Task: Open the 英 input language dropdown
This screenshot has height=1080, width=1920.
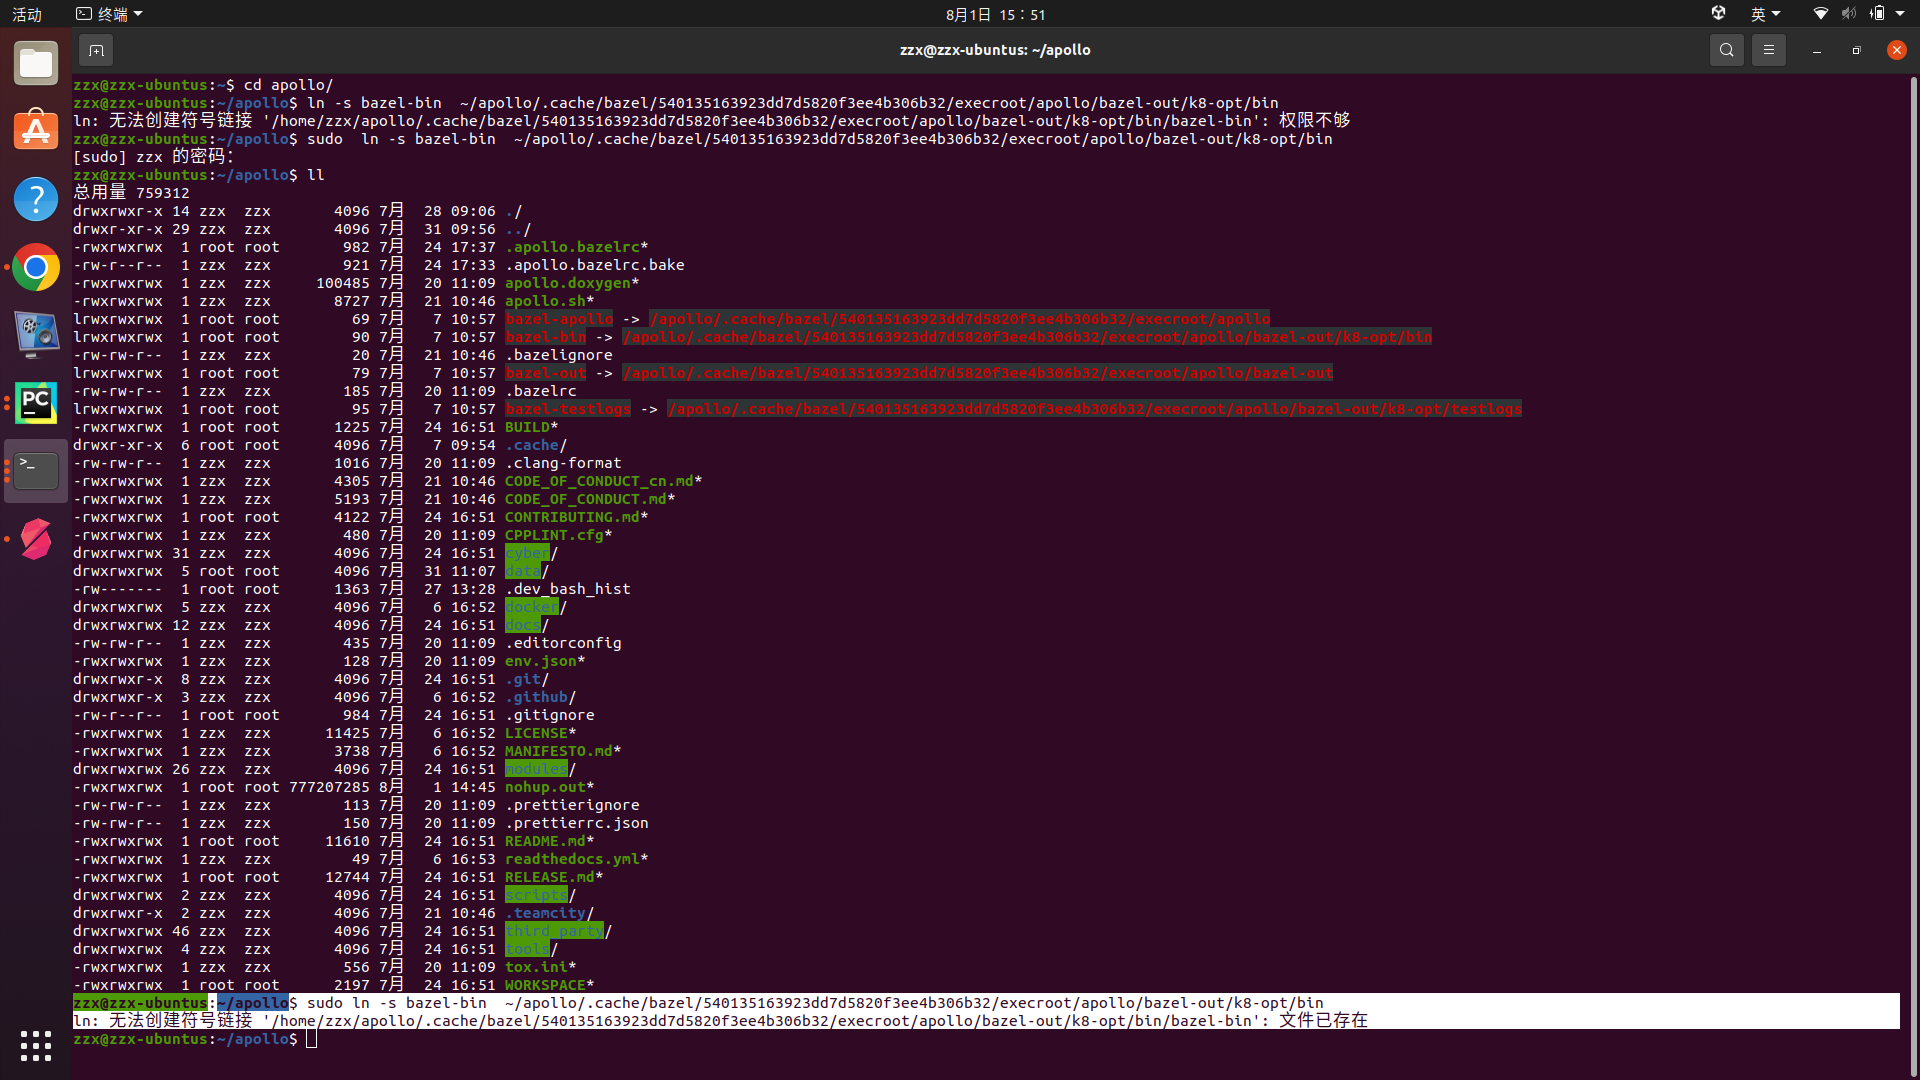Action: pos(1765,13)
